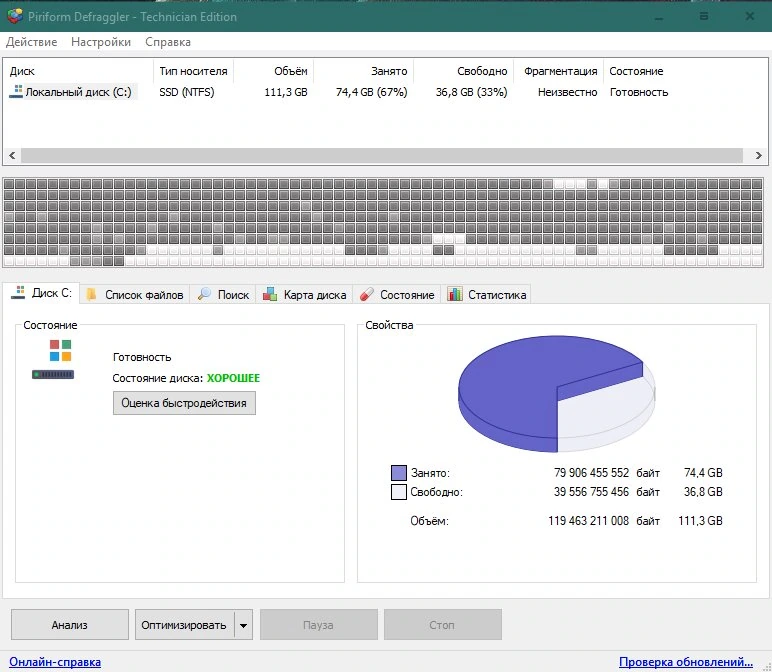Click the drive icon next to Локальный диск (C:)

[x=16, y=92]
